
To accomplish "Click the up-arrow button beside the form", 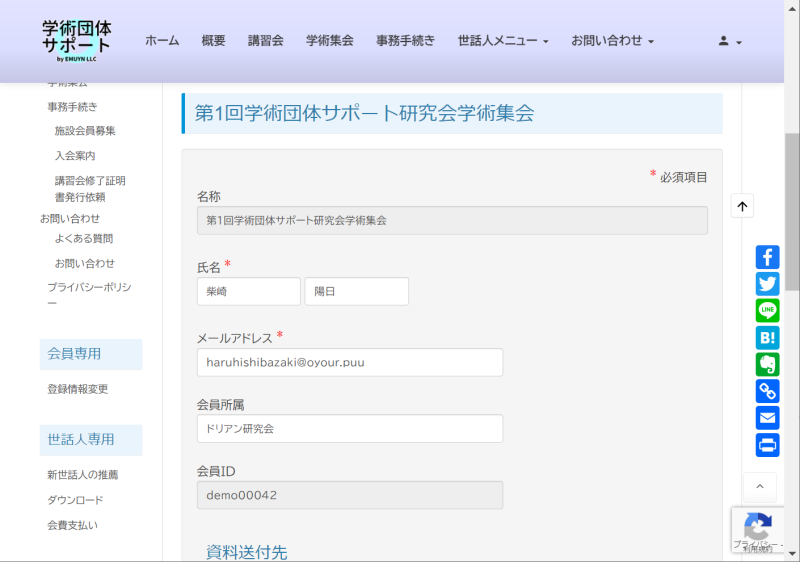I will coord(742,206).
